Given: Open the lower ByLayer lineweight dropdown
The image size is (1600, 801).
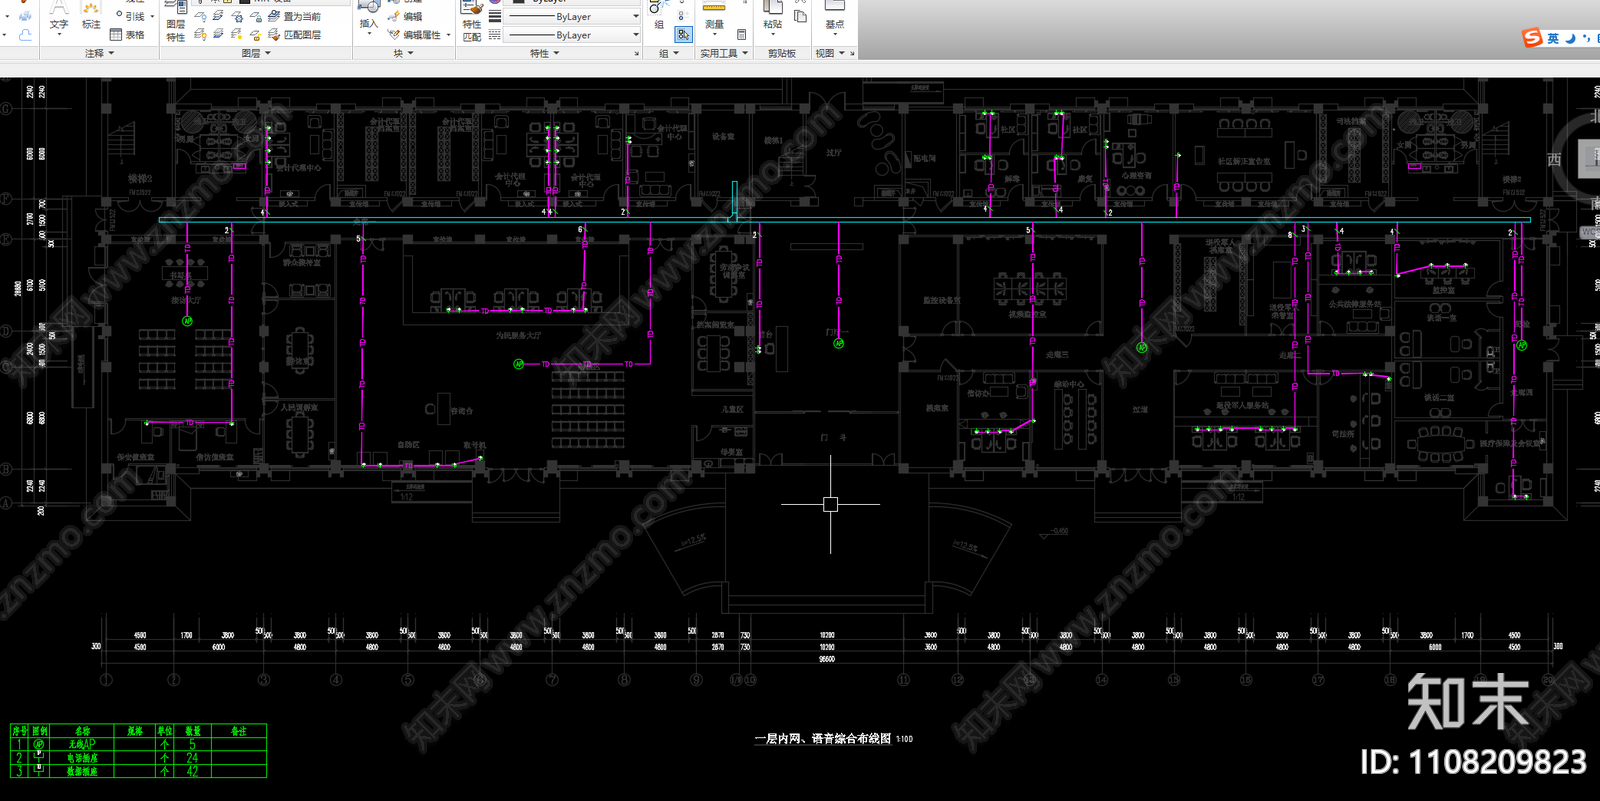Looking at the screenshot, I should pos(573,35).
